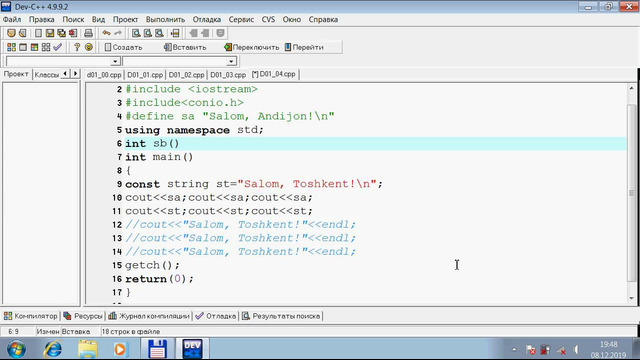Click the editor vertical scrollbar down arrow
The height and width of the screenshot is (360, 640).
(x=631, y=298)
